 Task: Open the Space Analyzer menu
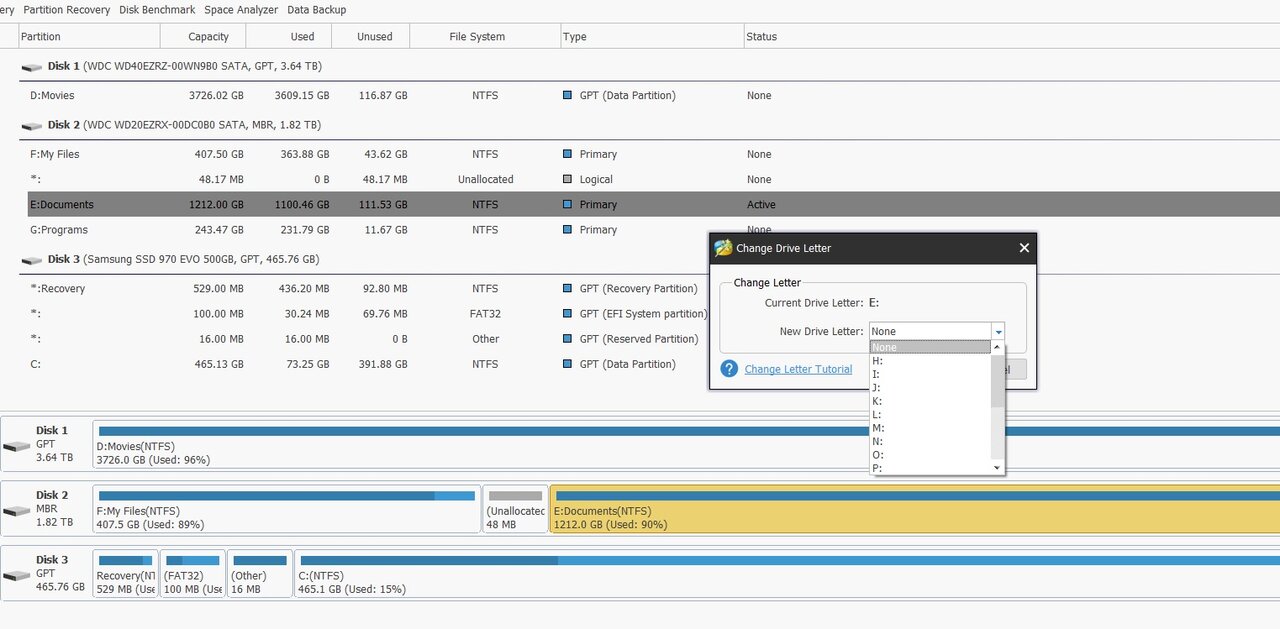coord(241,10)
